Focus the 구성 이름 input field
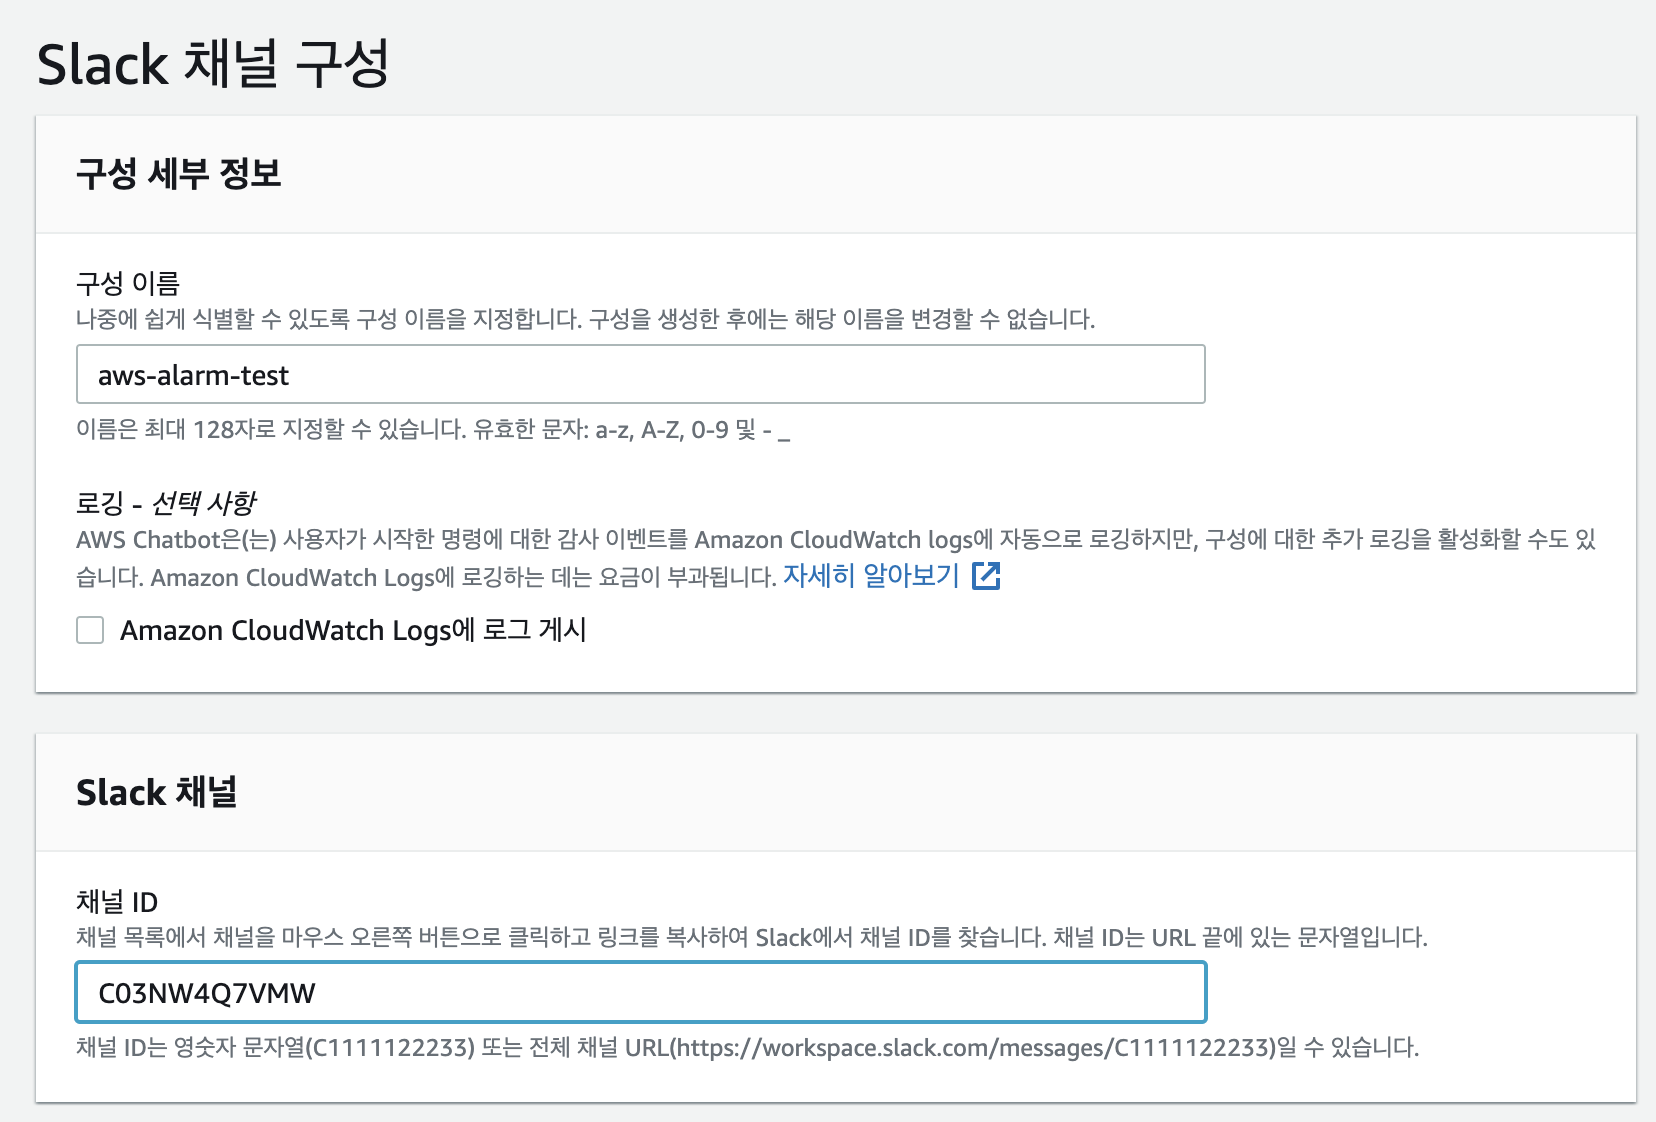Viewport: 1656px width, 1122px height. tap(641, 375)
